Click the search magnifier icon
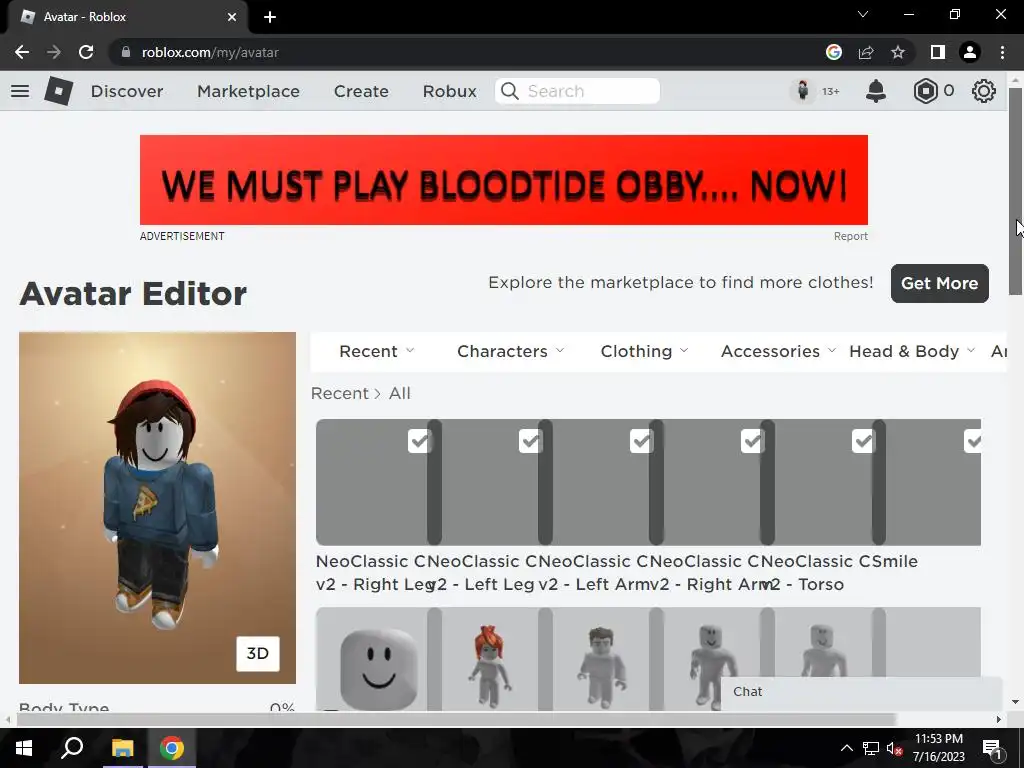This screenshot has width=1024, height=768. click(x=509, y=91)
